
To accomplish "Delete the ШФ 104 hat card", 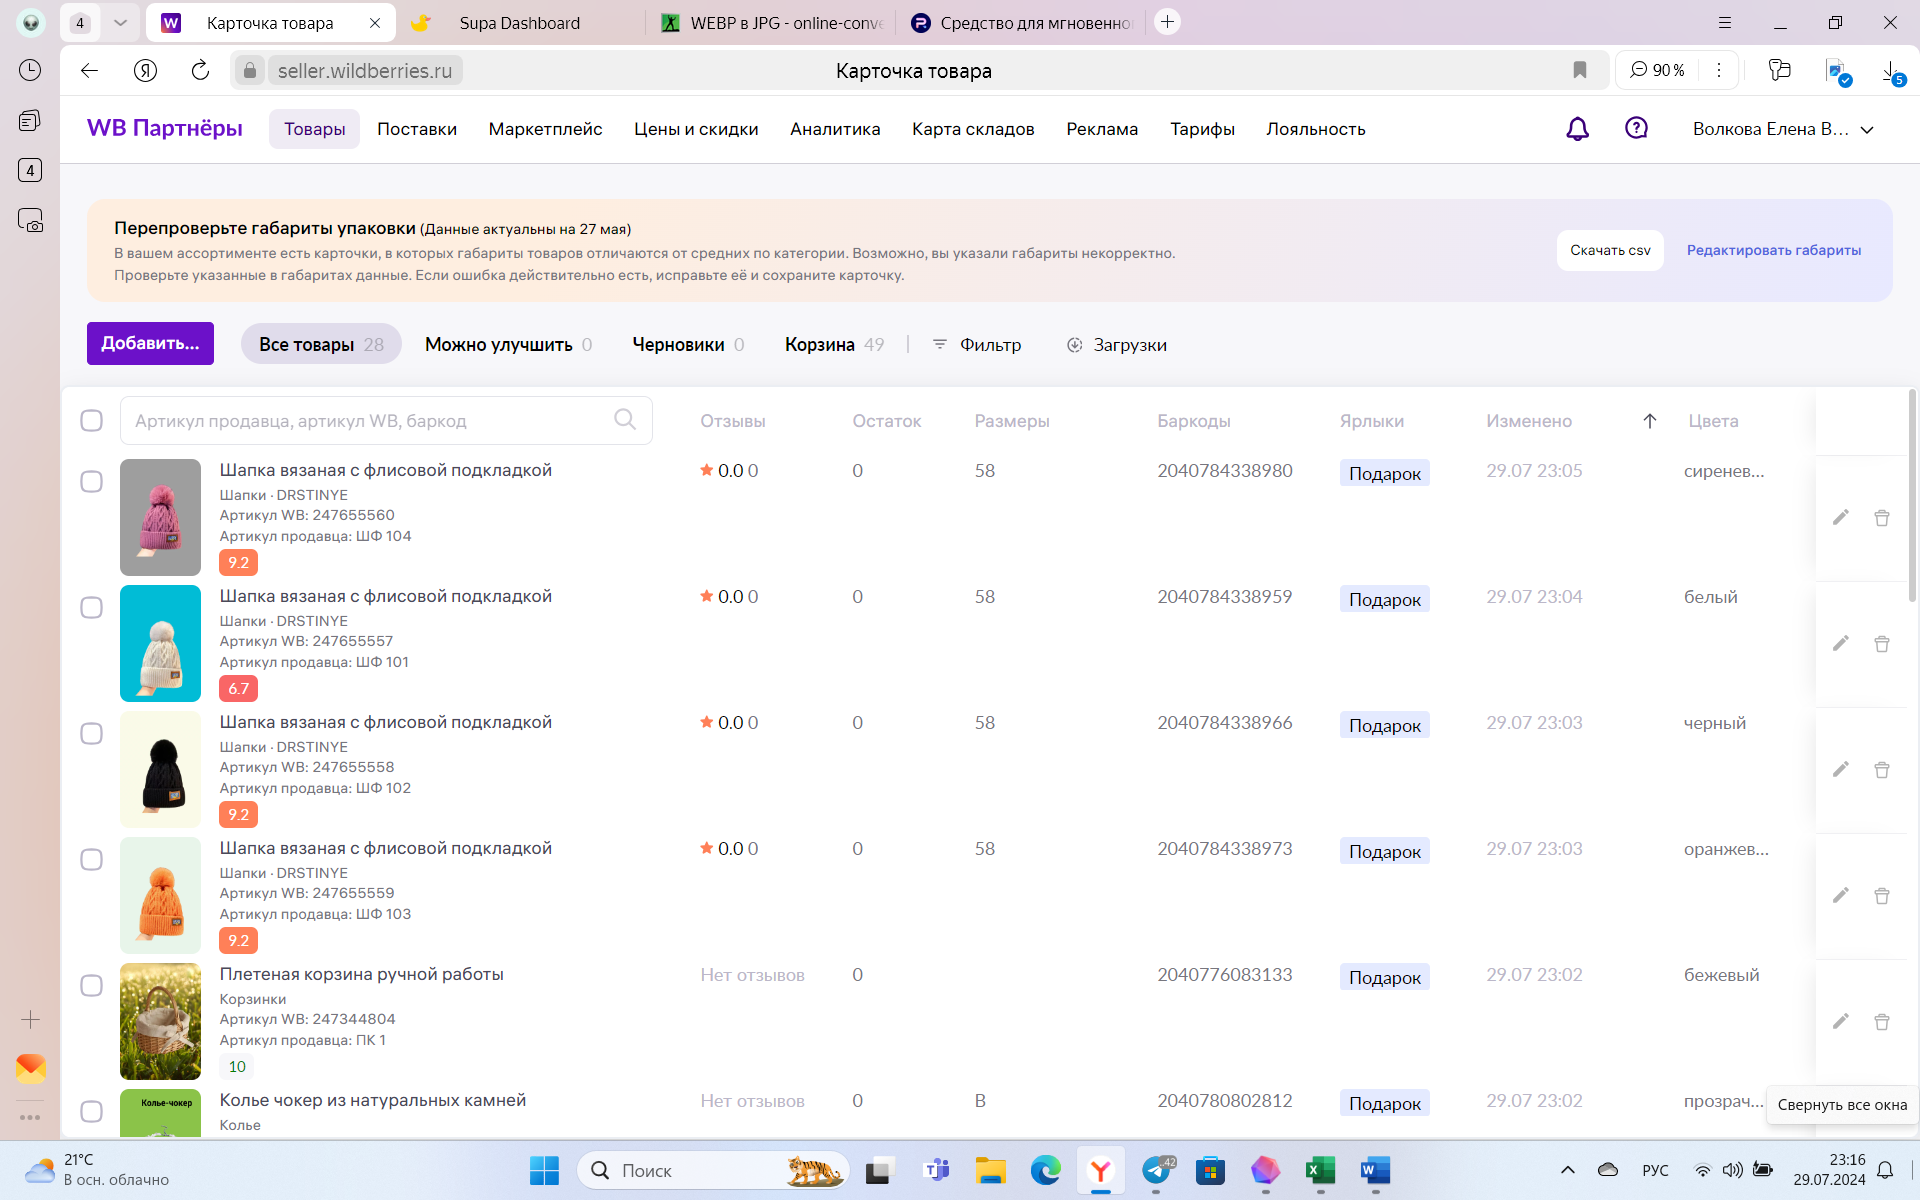I will point(1881,518).
